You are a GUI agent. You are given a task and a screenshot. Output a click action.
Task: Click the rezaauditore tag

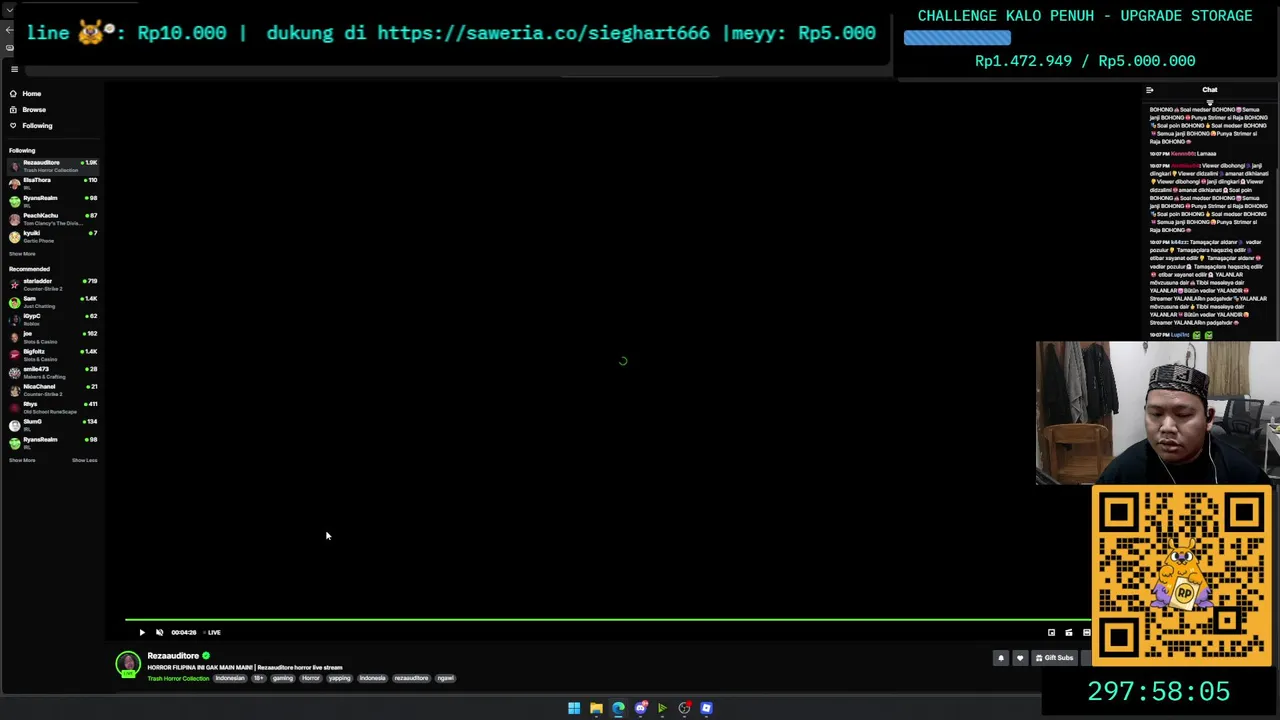point(411,678)
